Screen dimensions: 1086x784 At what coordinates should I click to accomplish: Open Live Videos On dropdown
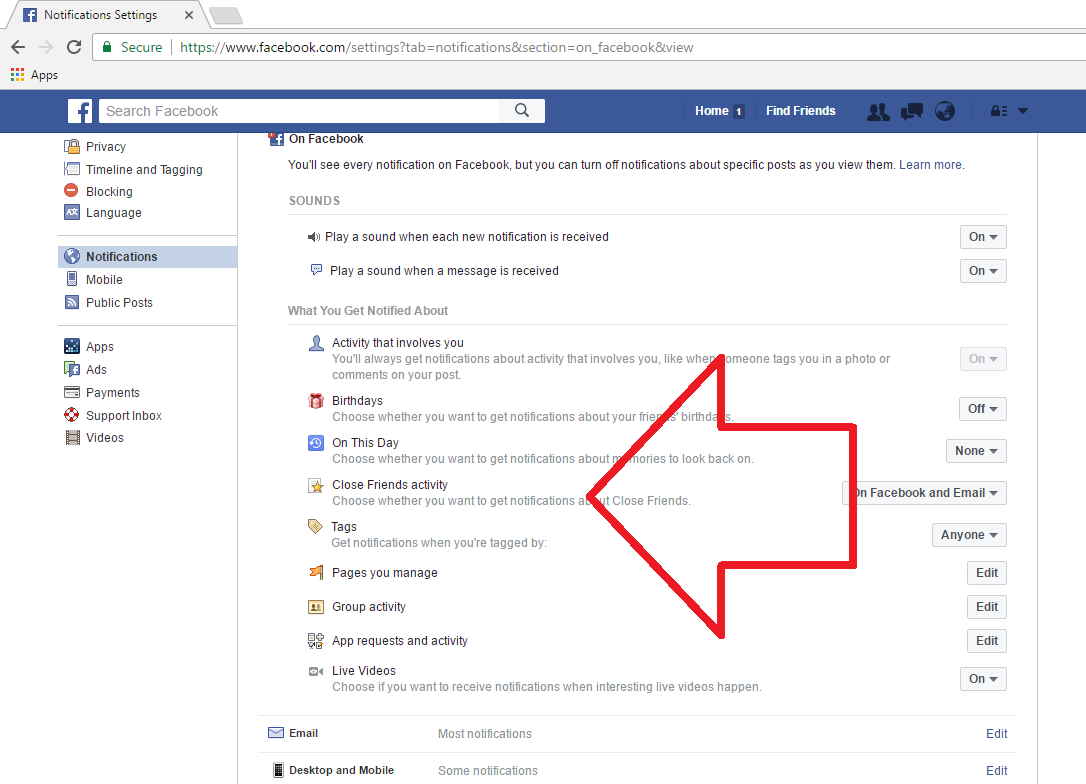983,679
